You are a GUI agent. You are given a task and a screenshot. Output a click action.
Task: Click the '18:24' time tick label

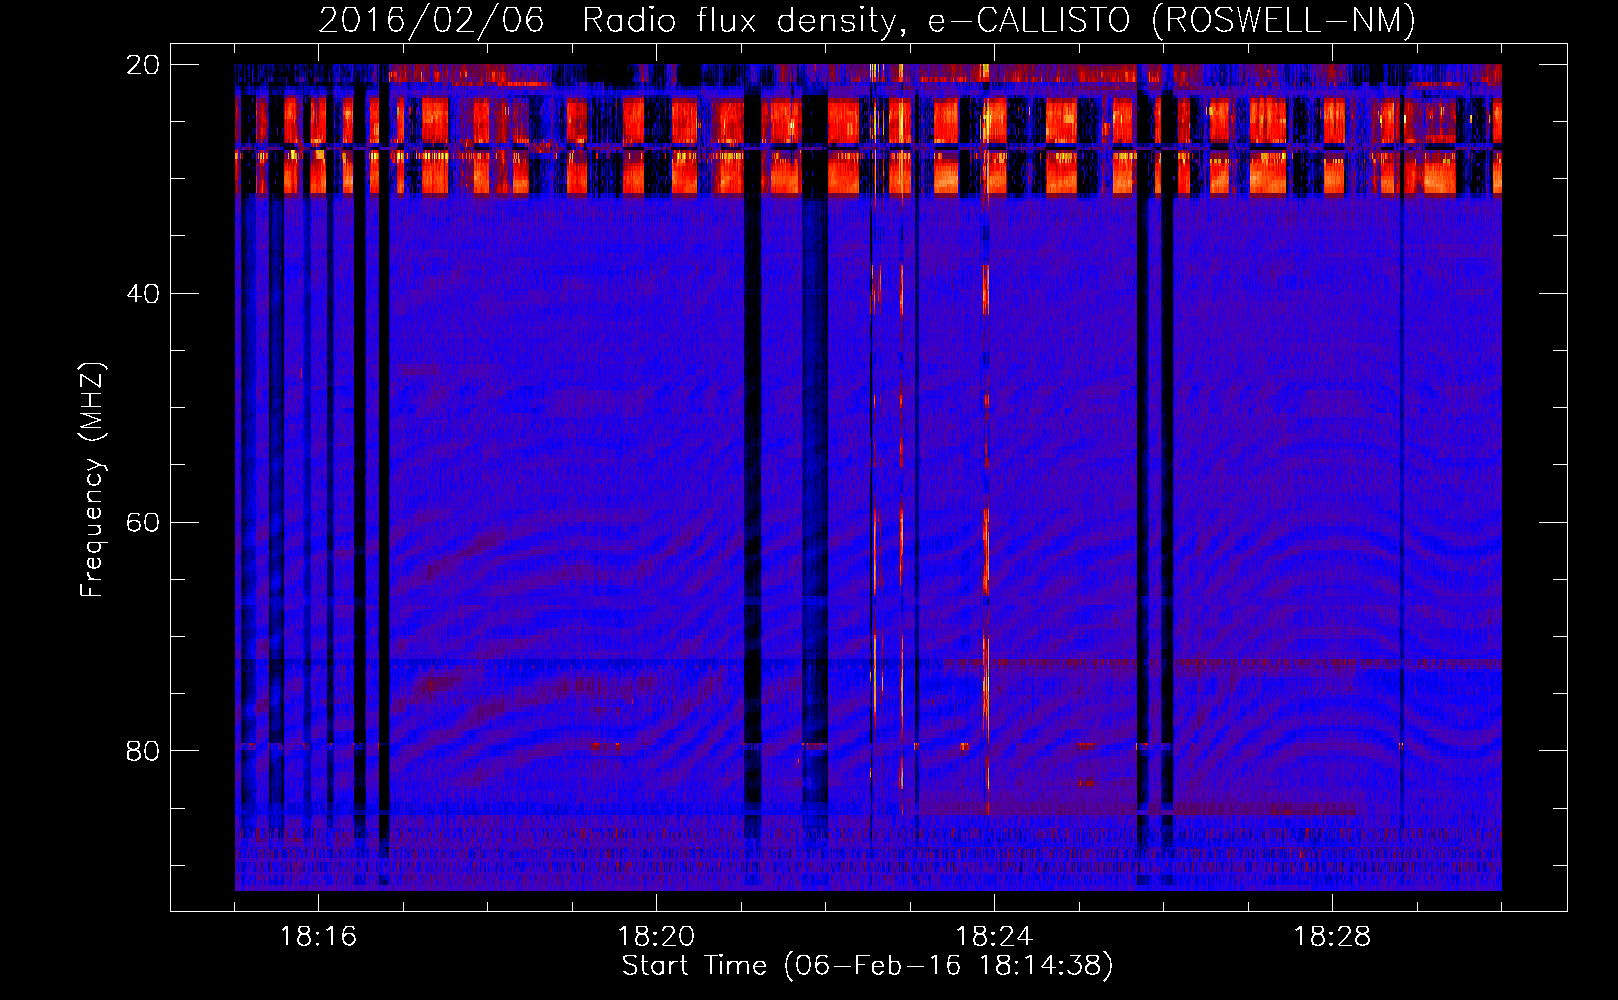coord(994,937)
